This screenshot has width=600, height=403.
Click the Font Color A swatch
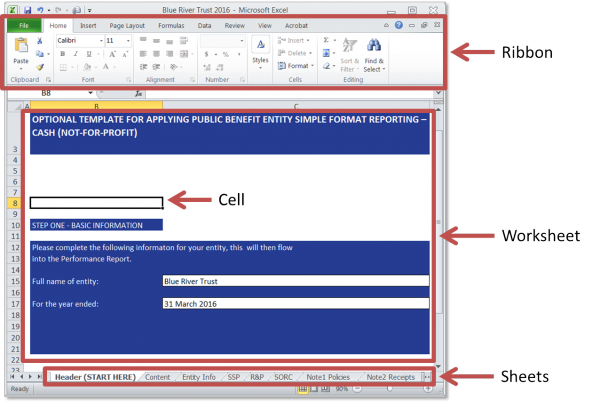point(106,67)
